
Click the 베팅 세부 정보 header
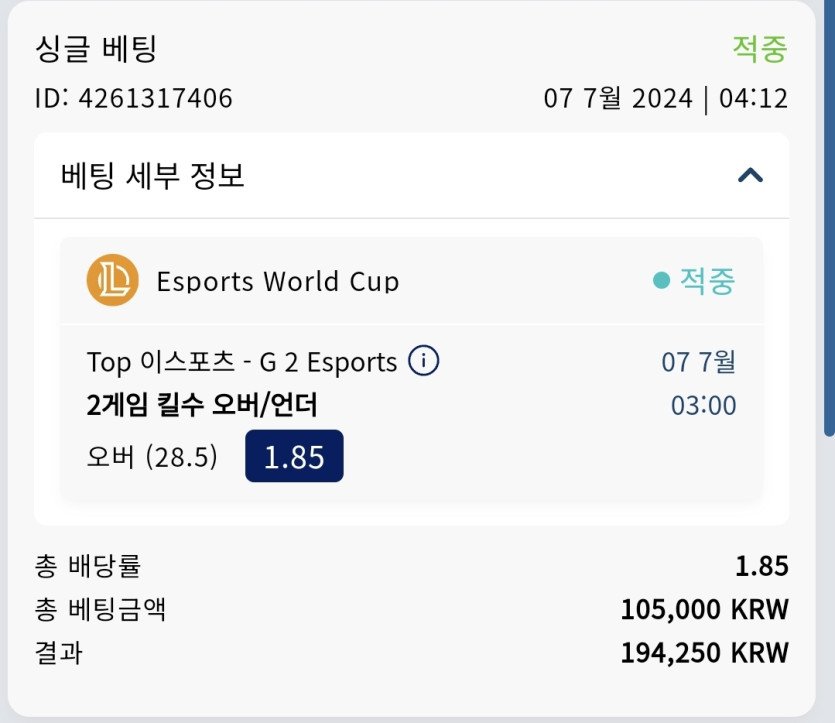[152, 175]
